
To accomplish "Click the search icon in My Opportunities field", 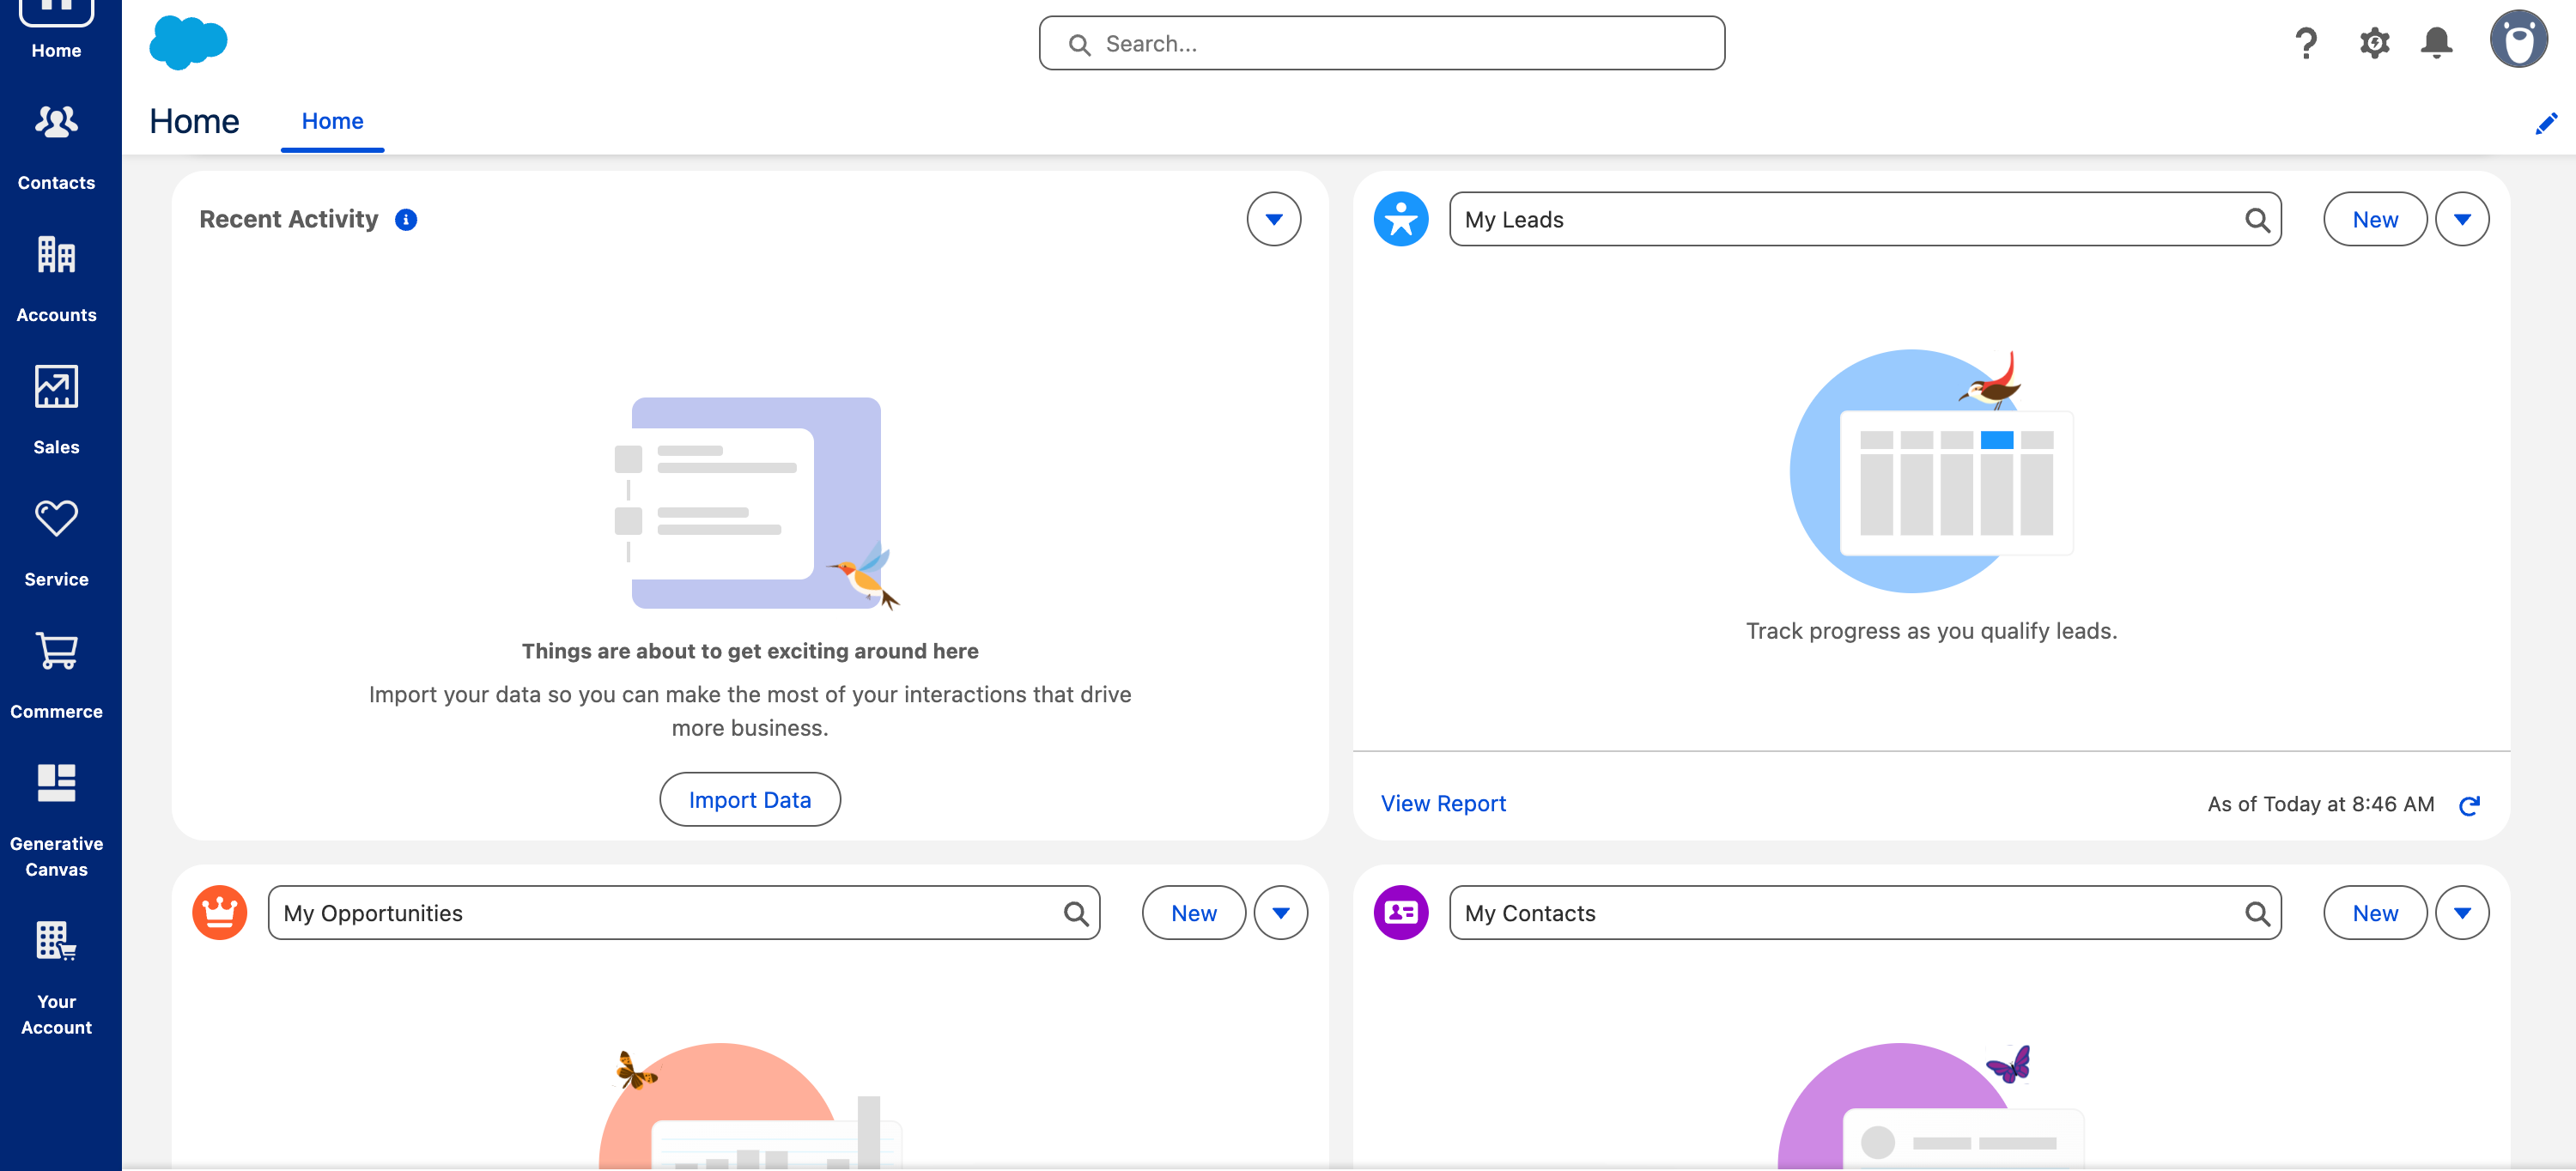I will [x=1076, y=913].
